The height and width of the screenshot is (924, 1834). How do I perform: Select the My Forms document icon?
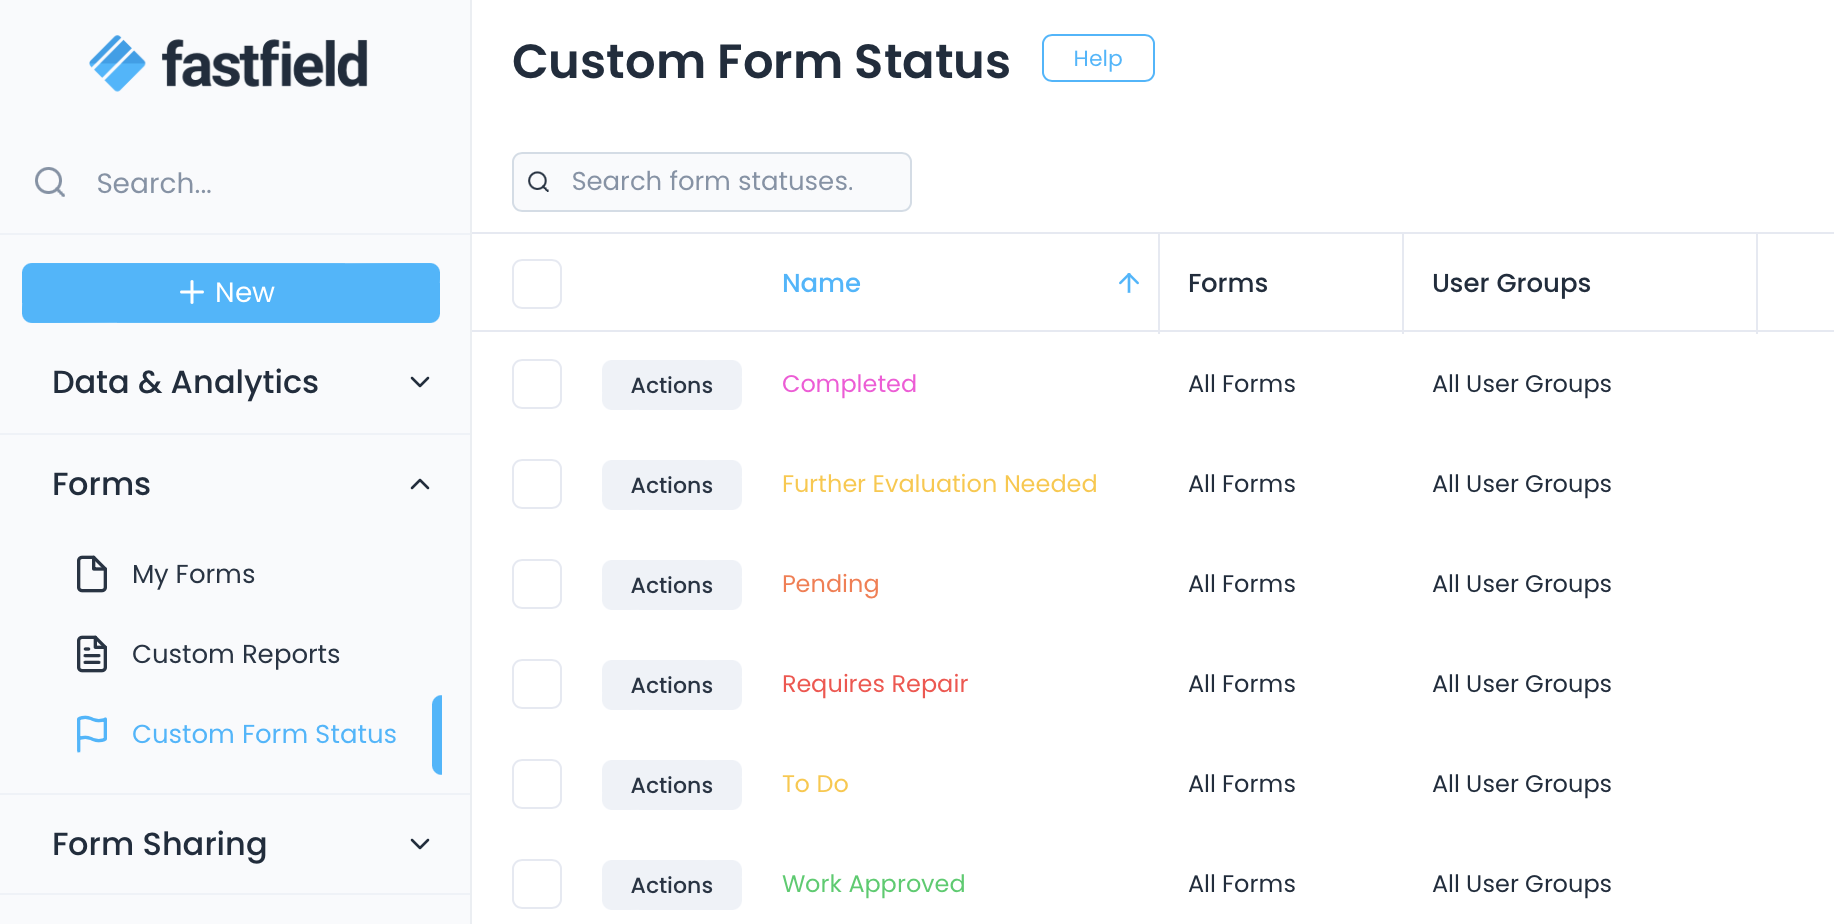click(x=92, y=573)
